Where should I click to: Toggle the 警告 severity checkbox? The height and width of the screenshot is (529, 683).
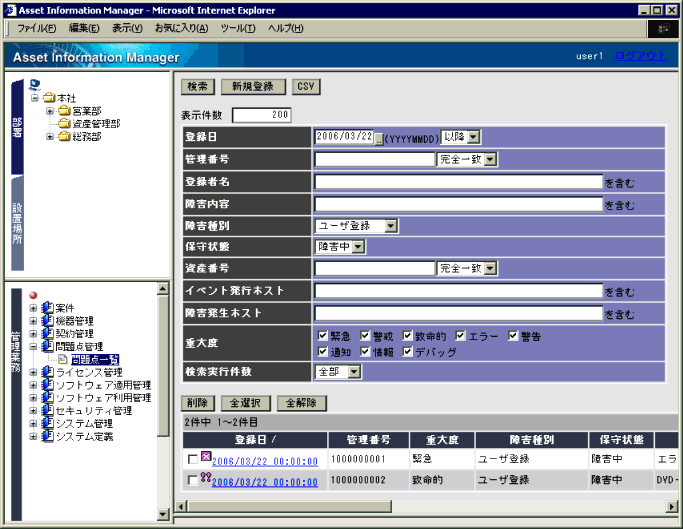pyautogui.click(x=513, y=336)
